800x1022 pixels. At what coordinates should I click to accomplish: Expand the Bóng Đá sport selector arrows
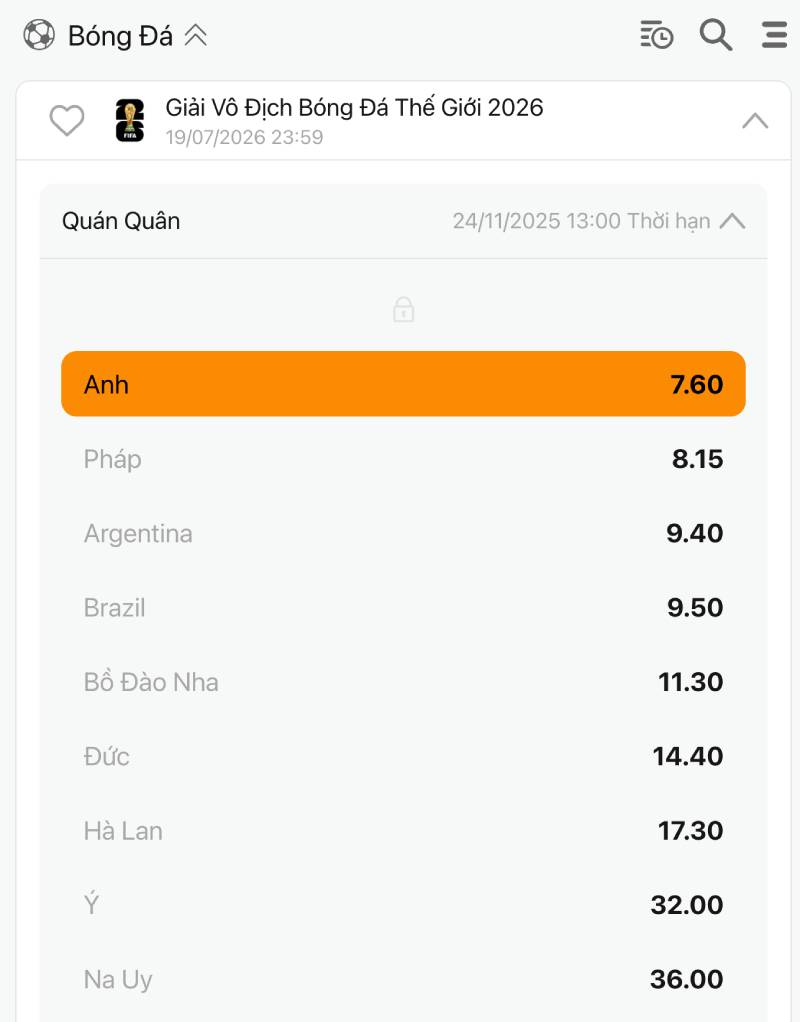(196, 36)
